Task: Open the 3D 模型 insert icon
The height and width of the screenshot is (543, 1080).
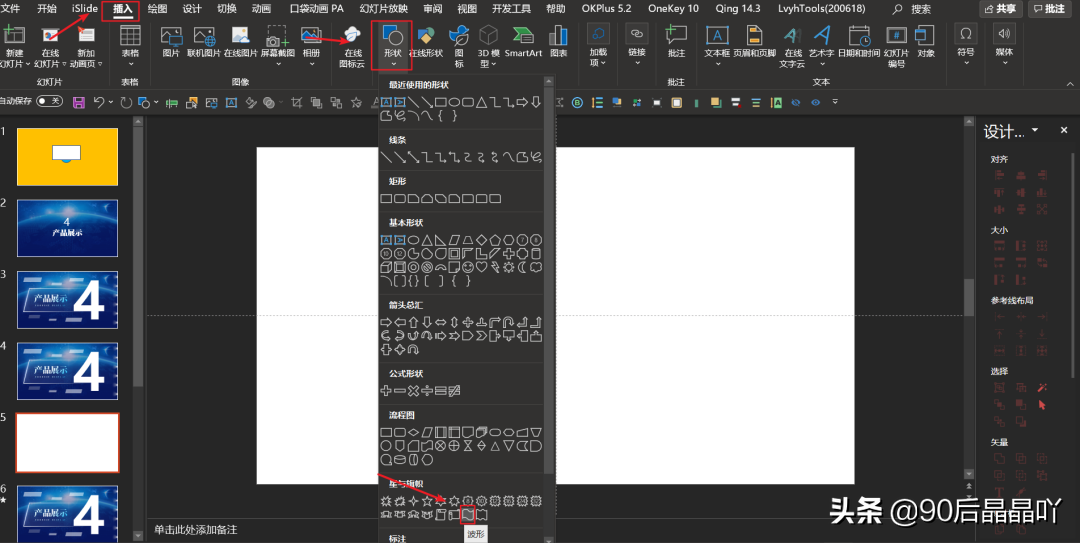Action: pyautogui.click(x=488, y=45)
